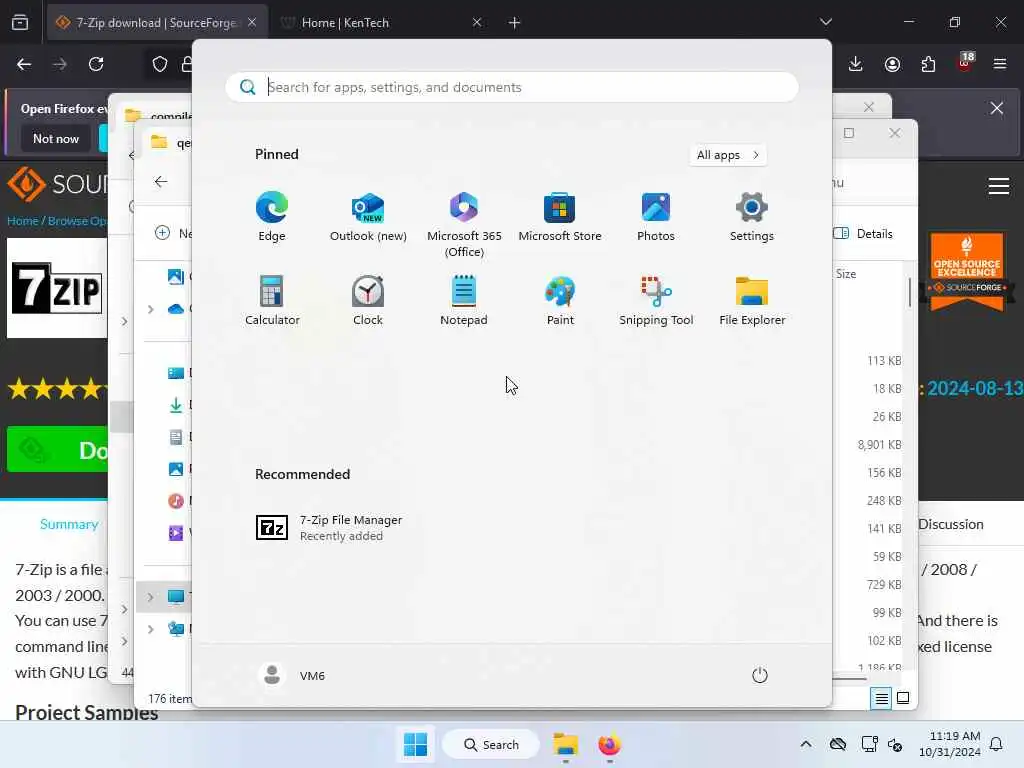Launch Outlook (new) pinned app
Viewport: 1024px width, 768px height.
[x=368, y=217]
